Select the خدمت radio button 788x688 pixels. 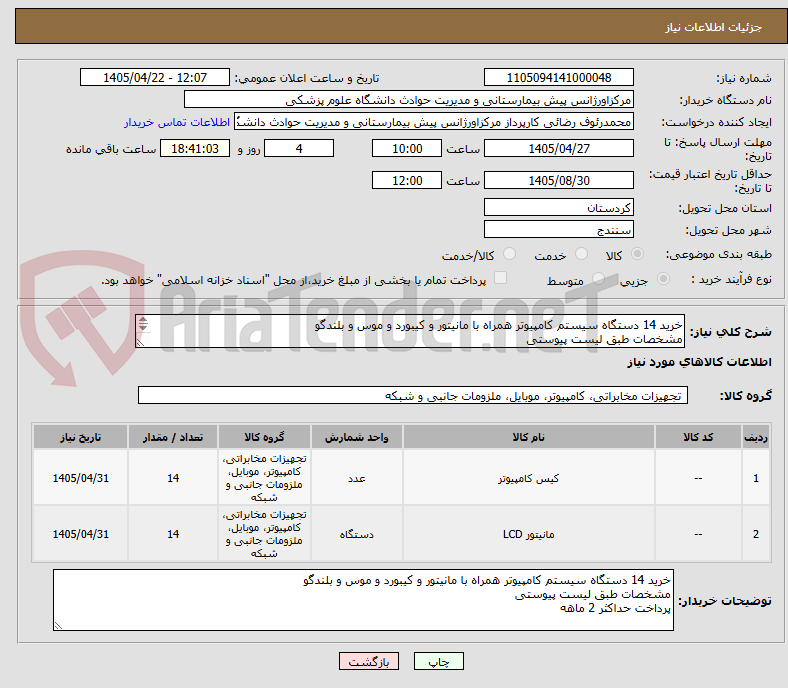tap(581, 254)
